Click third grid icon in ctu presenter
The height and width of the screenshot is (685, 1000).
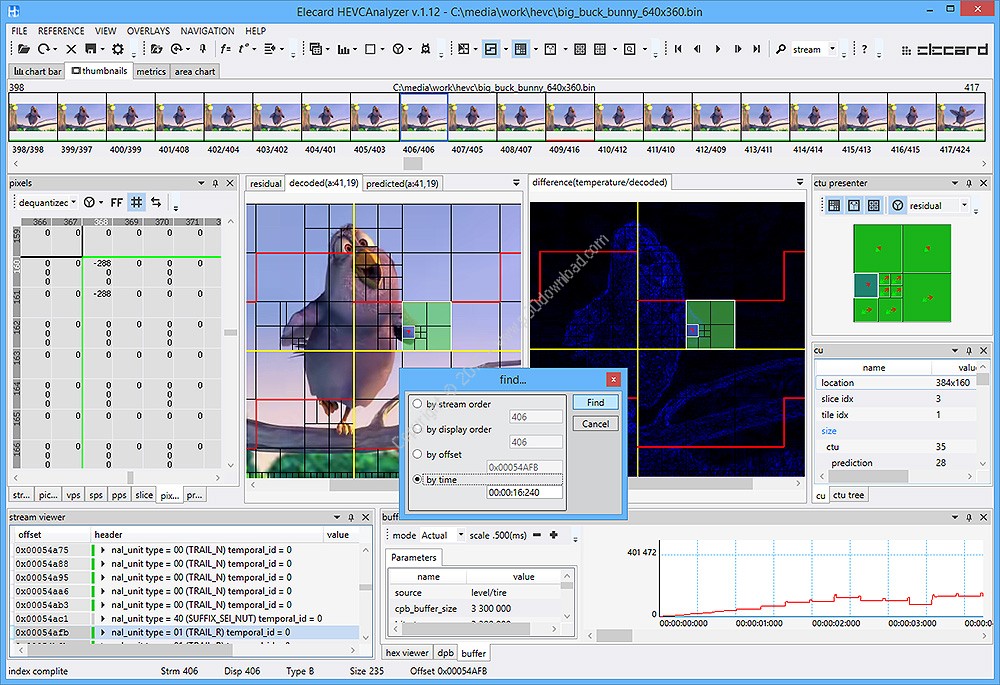(x=874, y=205)
